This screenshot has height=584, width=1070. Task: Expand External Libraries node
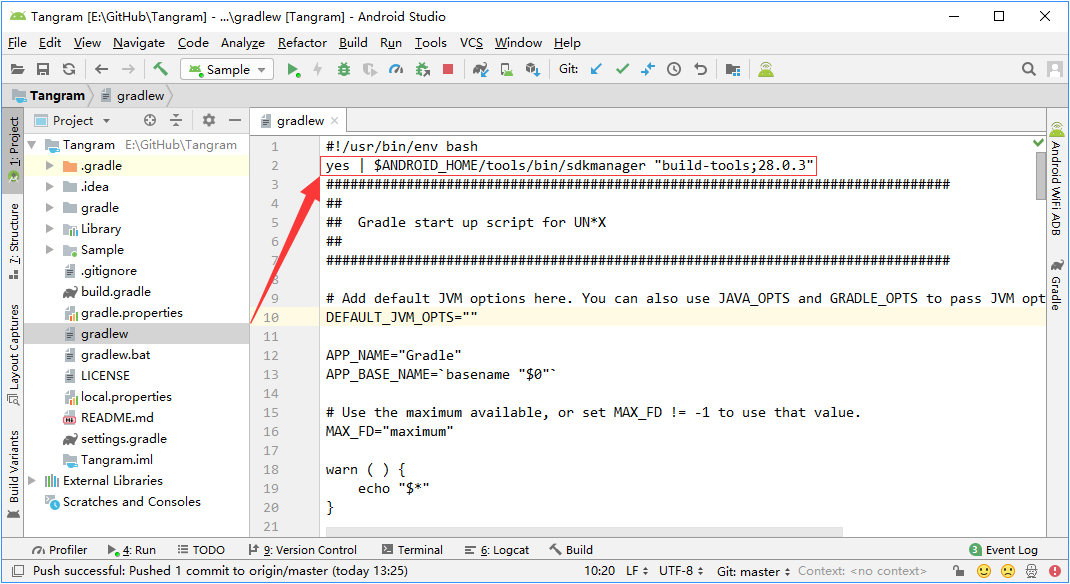coord(31,480)
